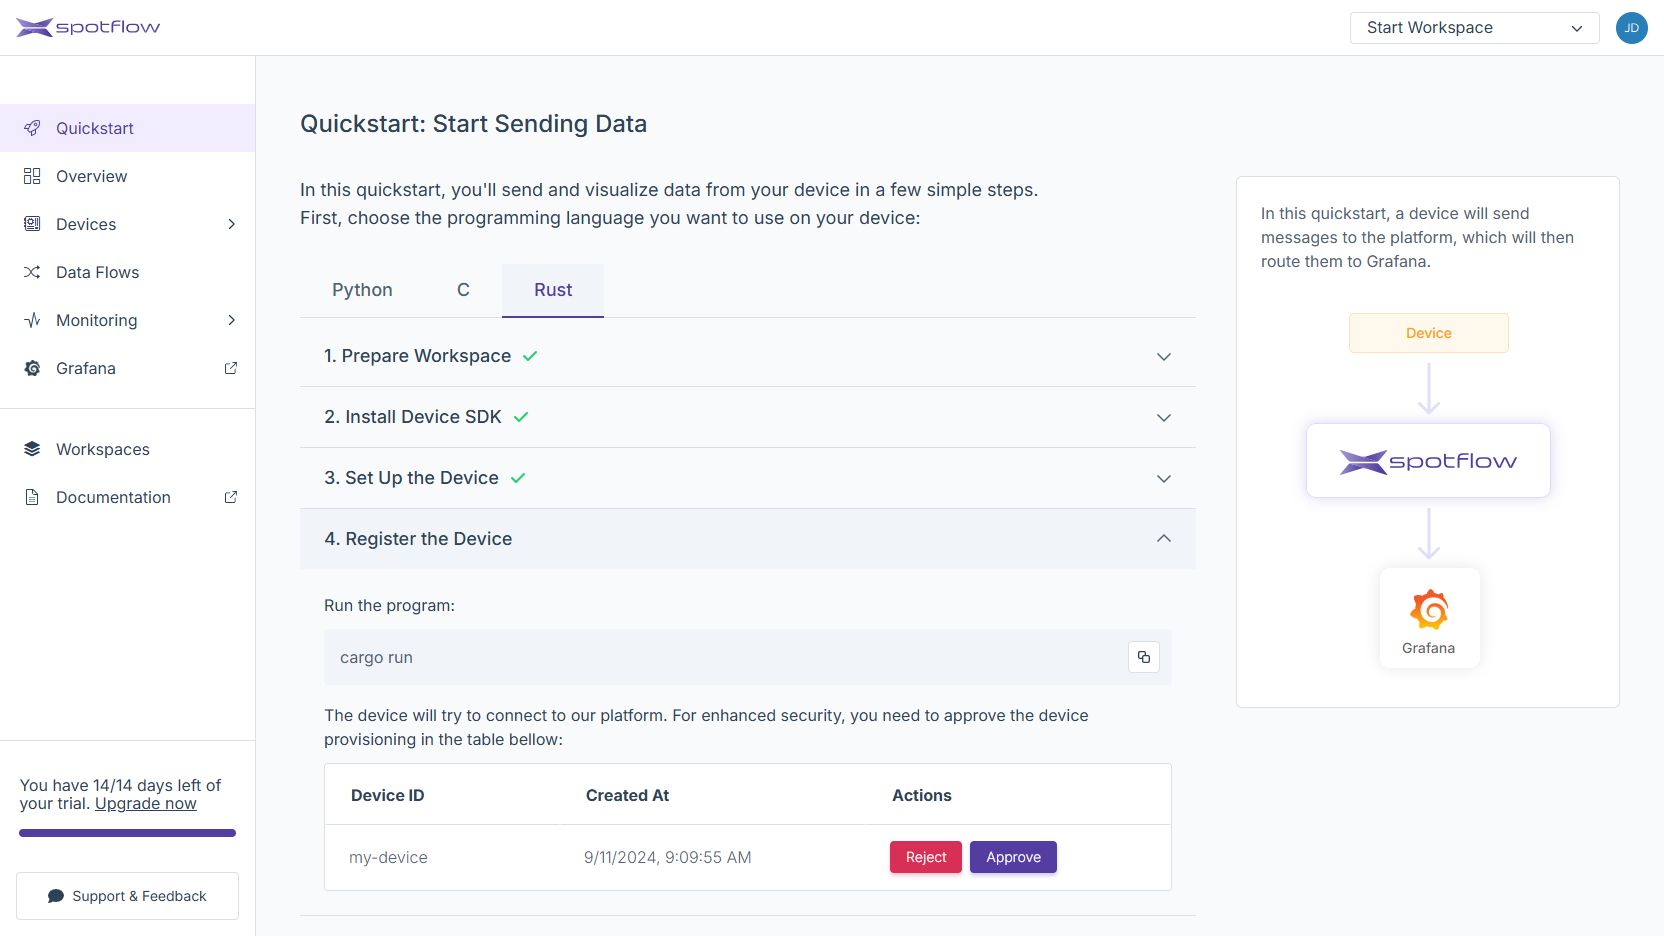This screenshot has width=1664, height=936.
Task: Click the Upgrade now link
Action: (146, 804)
